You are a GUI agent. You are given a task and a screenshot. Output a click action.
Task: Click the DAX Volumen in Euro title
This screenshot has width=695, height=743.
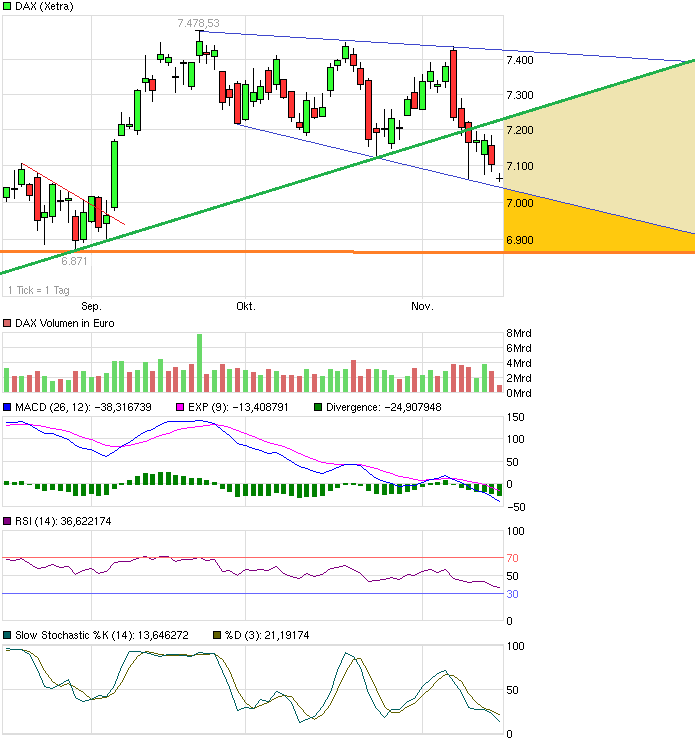(x=64, y=323)
